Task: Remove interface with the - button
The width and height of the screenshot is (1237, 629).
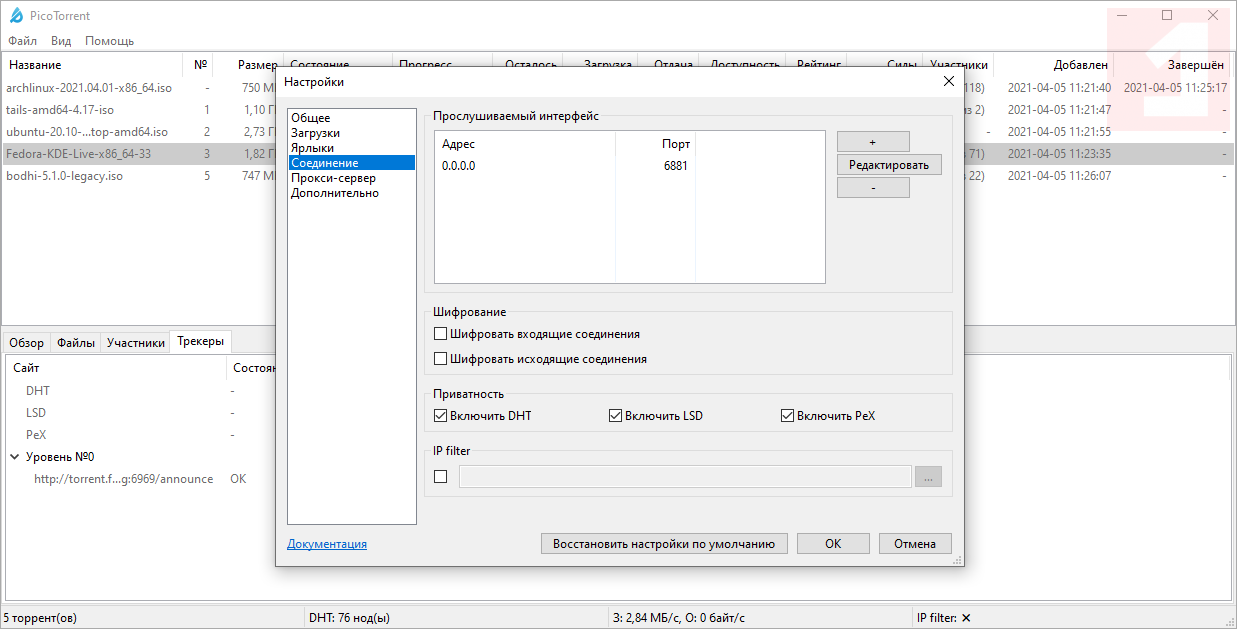Action: coord(873,188)
